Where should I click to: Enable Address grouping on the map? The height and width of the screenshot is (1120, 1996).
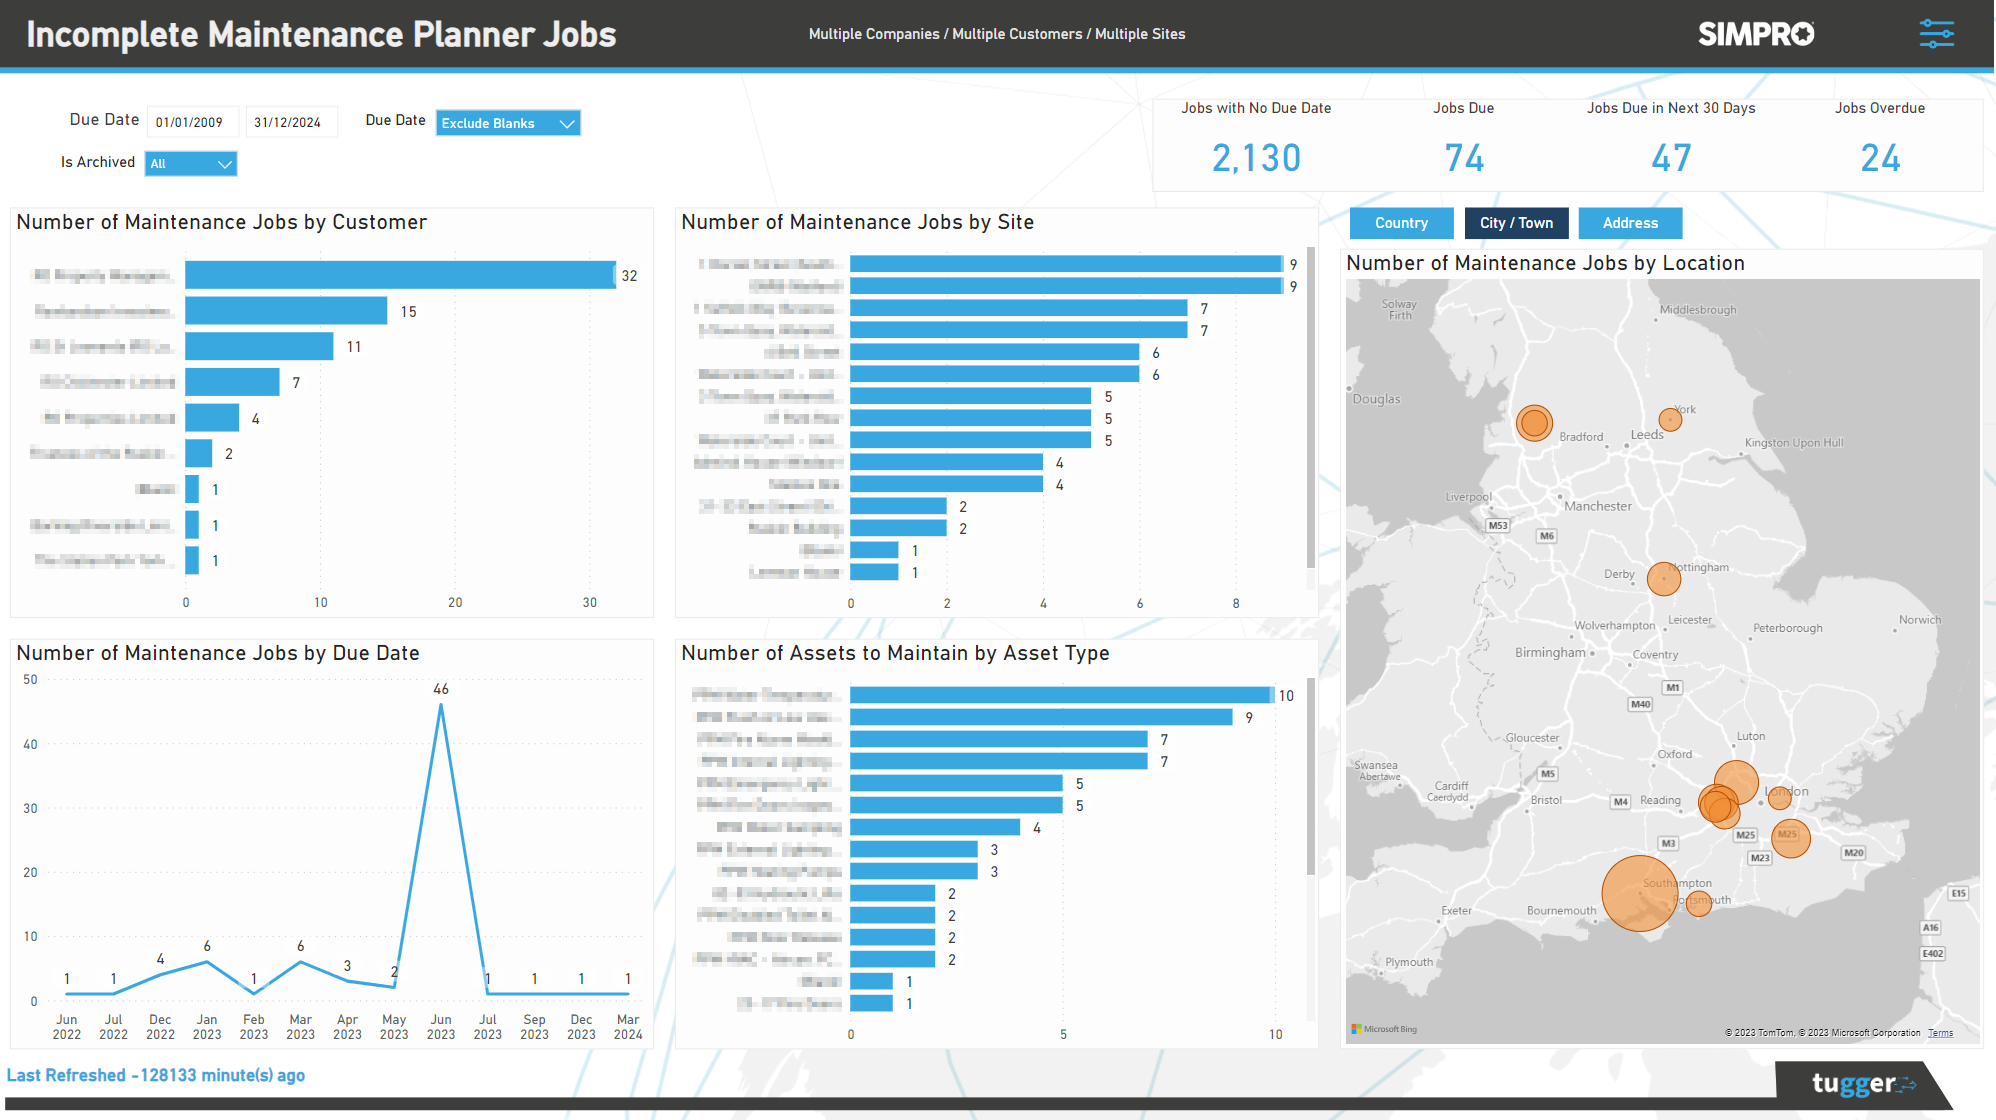coord(1630,223)
